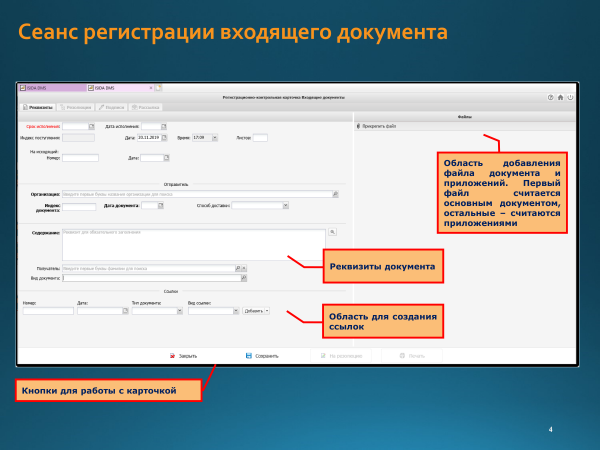Click magnifier button beside Содержание text area

click(333, 232)
